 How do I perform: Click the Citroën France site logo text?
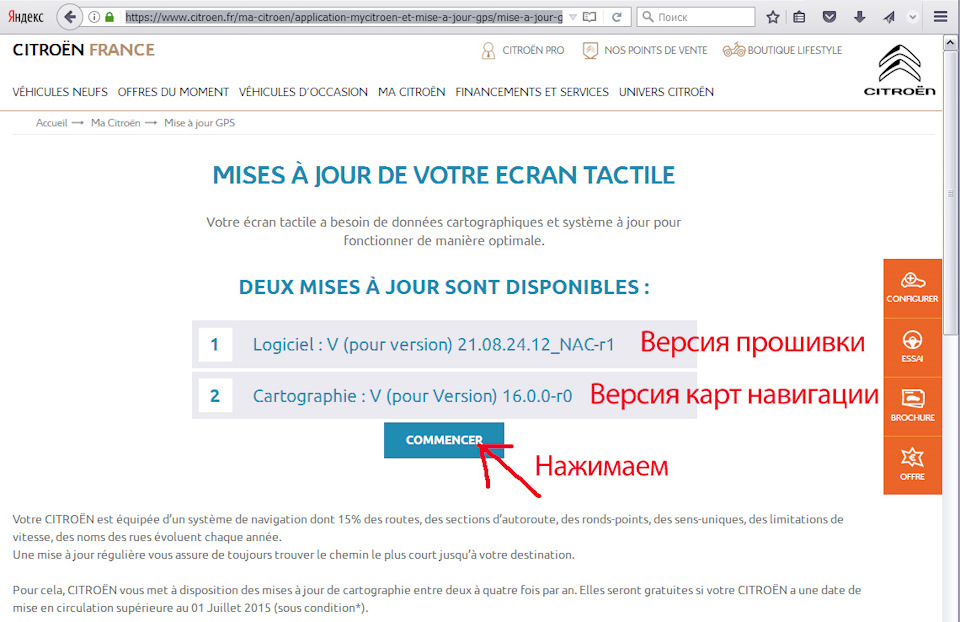tap(83, 50)
